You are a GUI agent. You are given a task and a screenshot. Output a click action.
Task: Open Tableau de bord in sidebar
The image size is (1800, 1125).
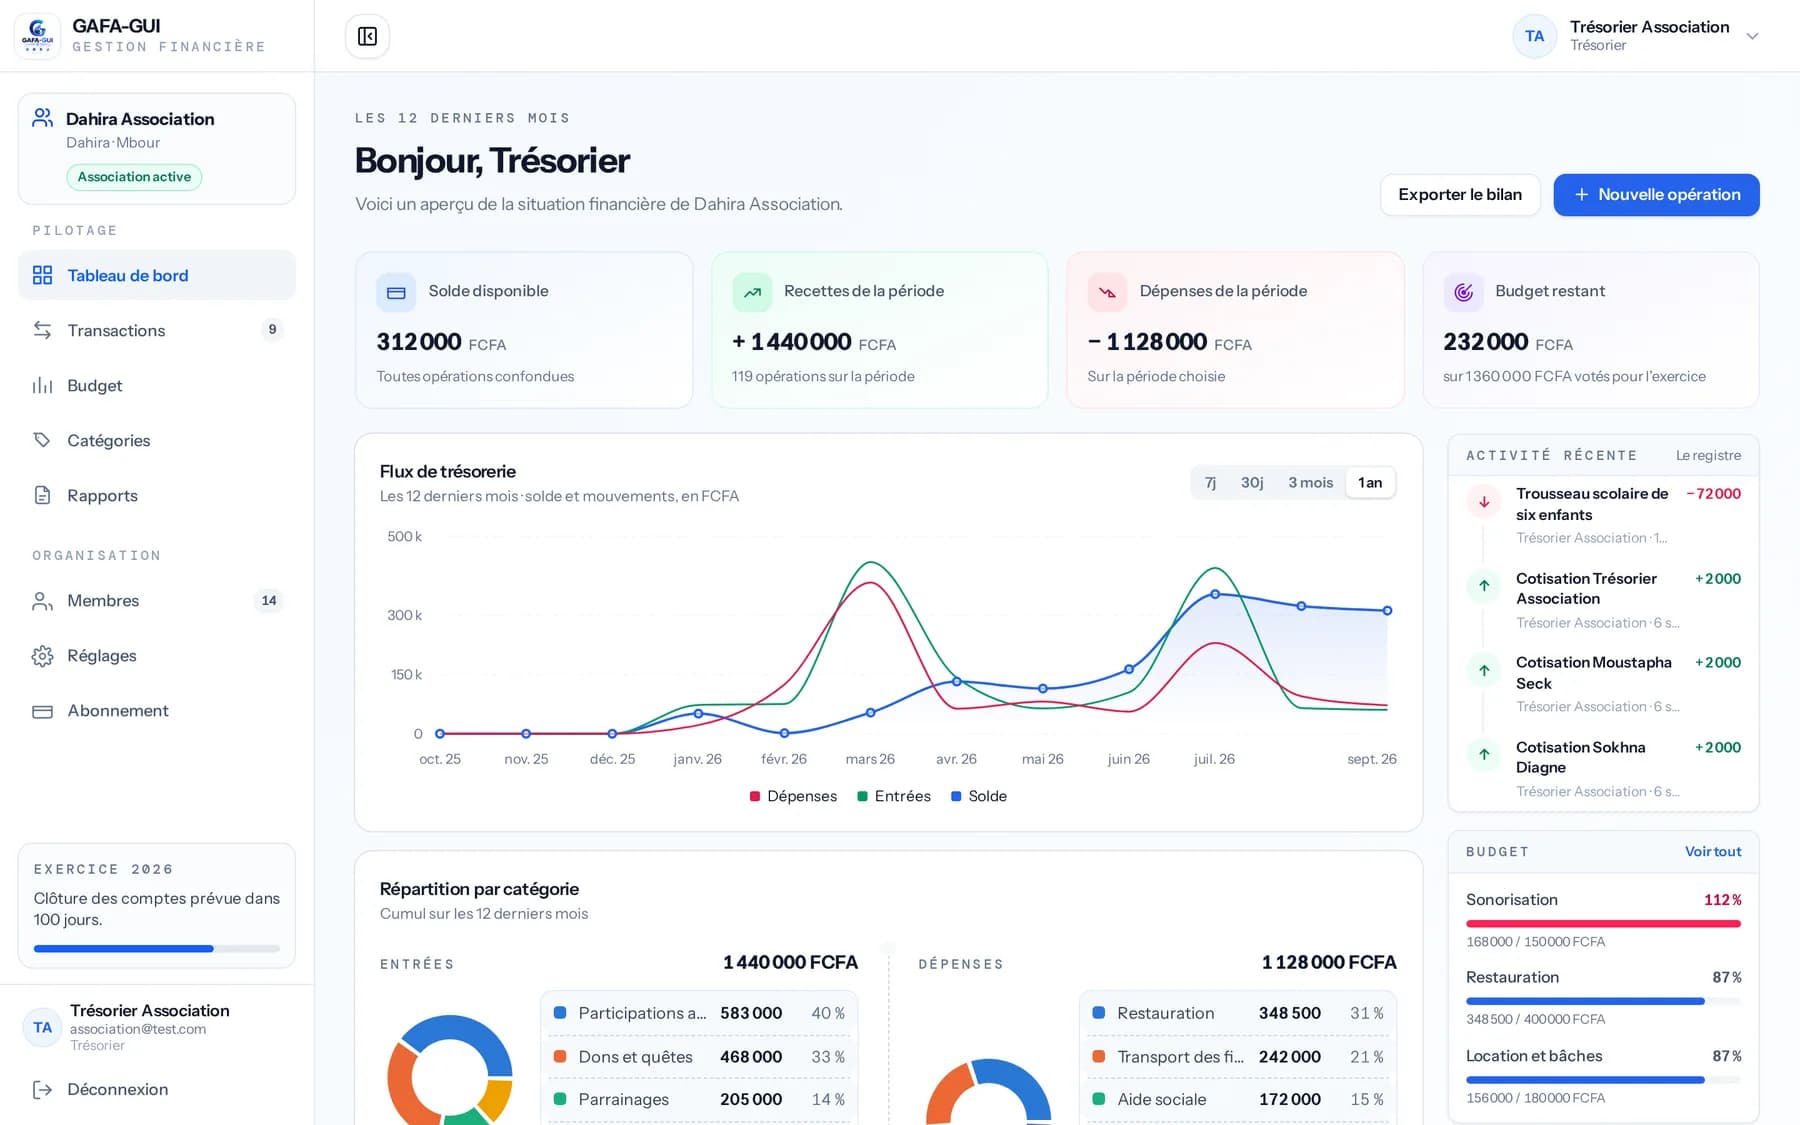click(x=157, y=275)
